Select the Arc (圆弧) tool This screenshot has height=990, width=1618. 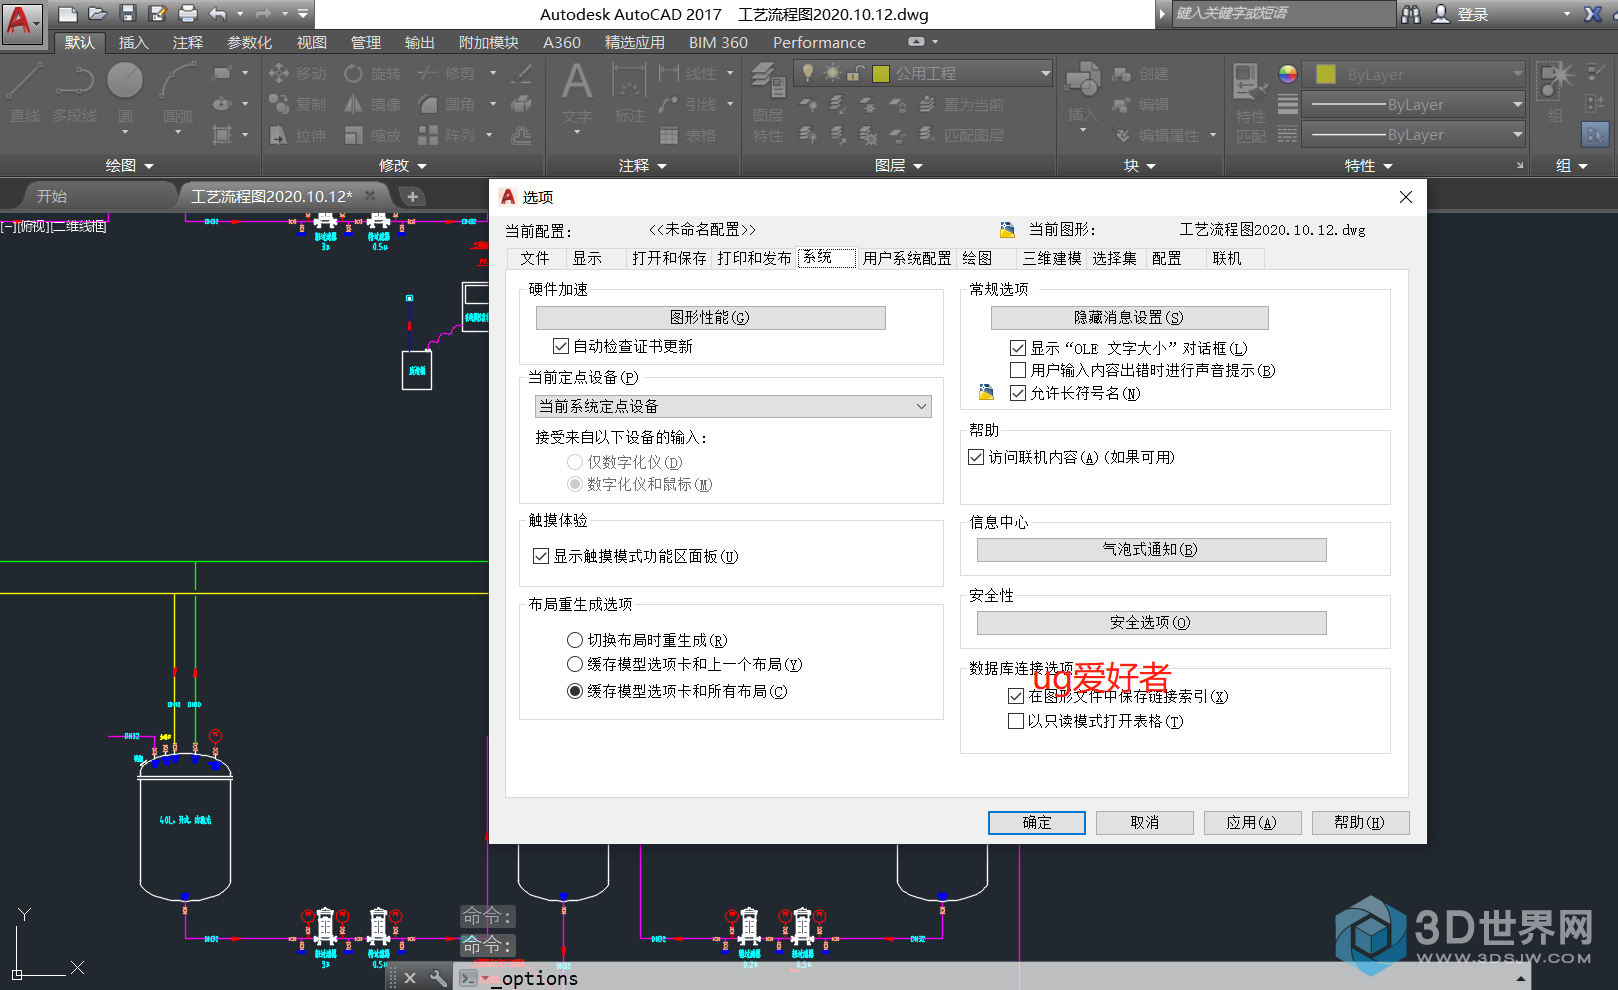pyautogui.click(x=178, y=92)
